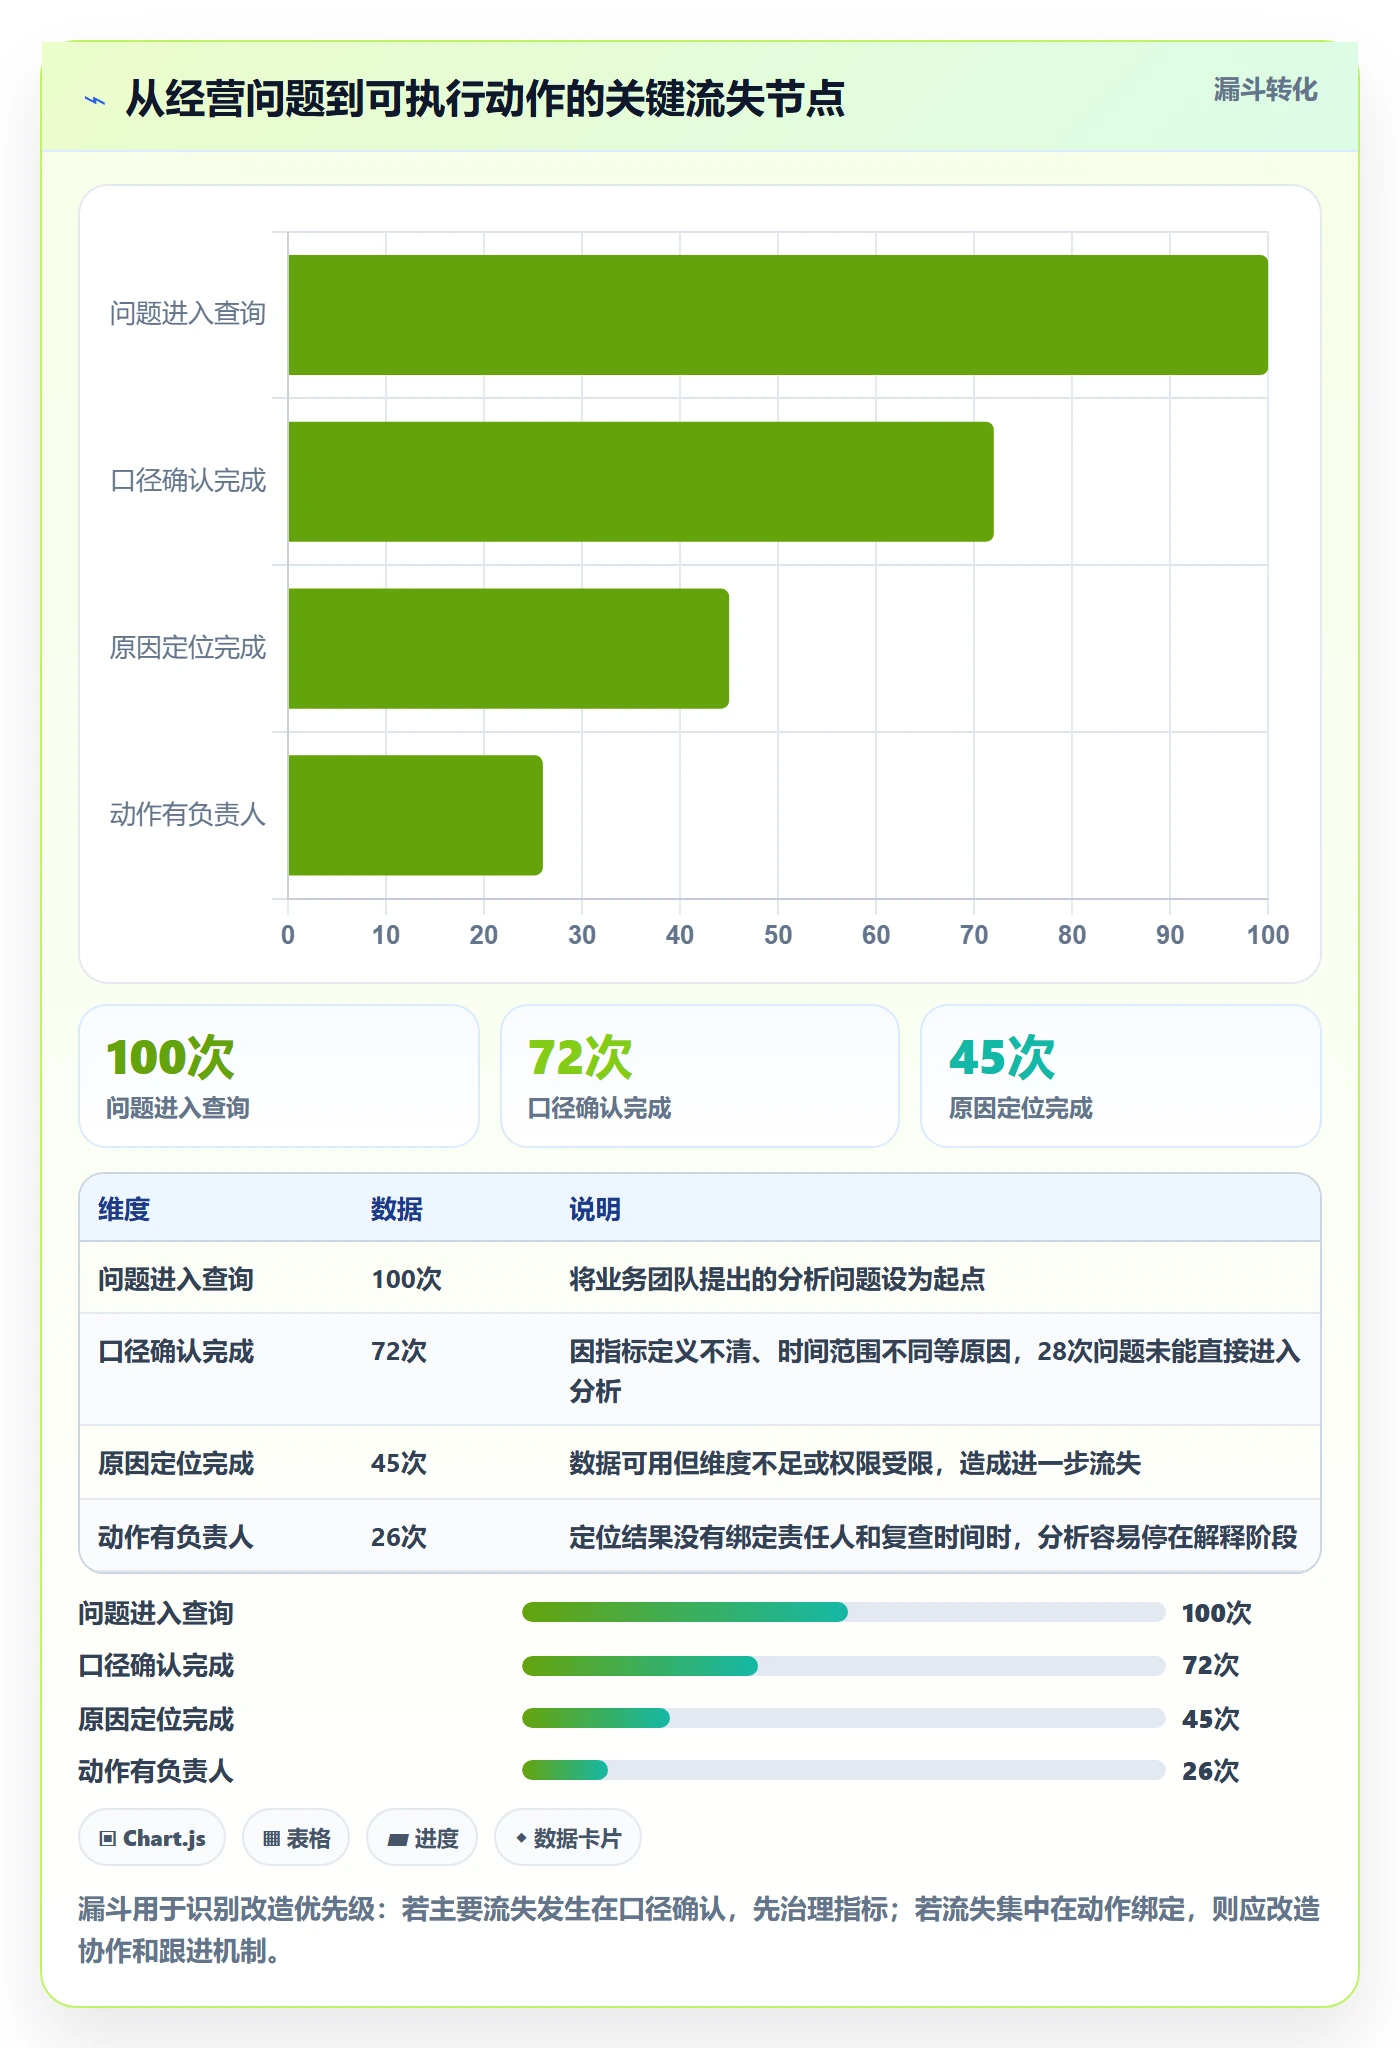Click the 进度 chip
Viewport: 1400px width, 2048px height.
click(x=422, y=1838)
